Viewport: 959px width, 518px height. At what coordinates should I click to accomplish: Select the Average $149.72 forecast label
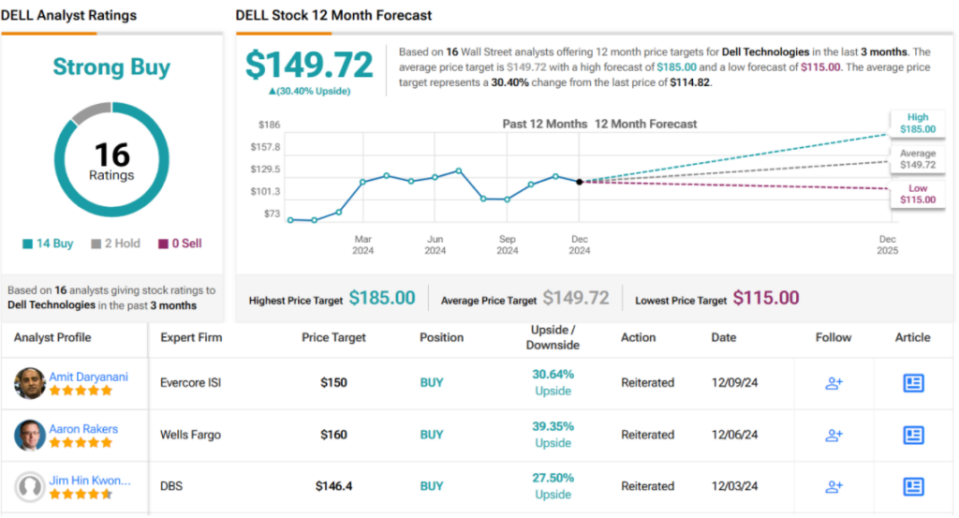coord(917,159)
